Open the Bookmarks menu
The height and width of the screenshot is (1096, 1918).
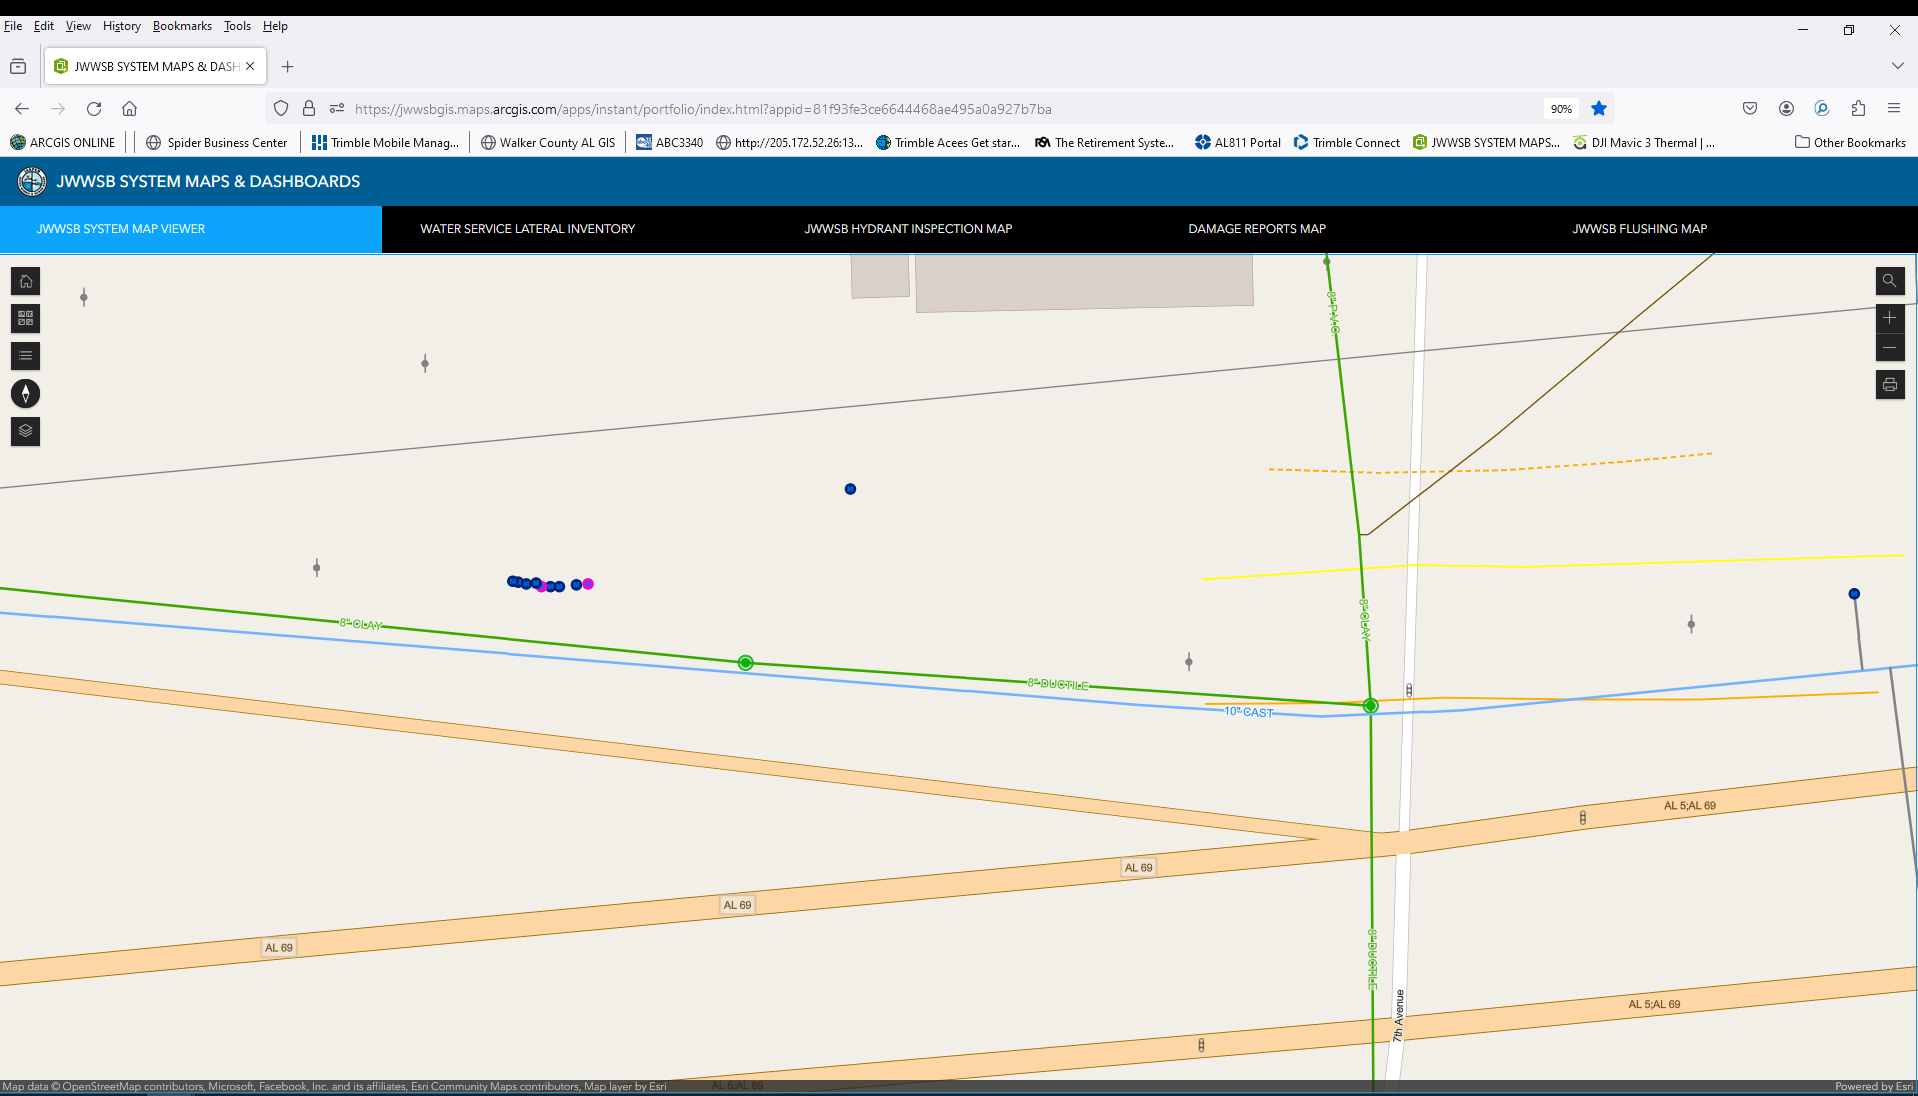click(181, 25)
